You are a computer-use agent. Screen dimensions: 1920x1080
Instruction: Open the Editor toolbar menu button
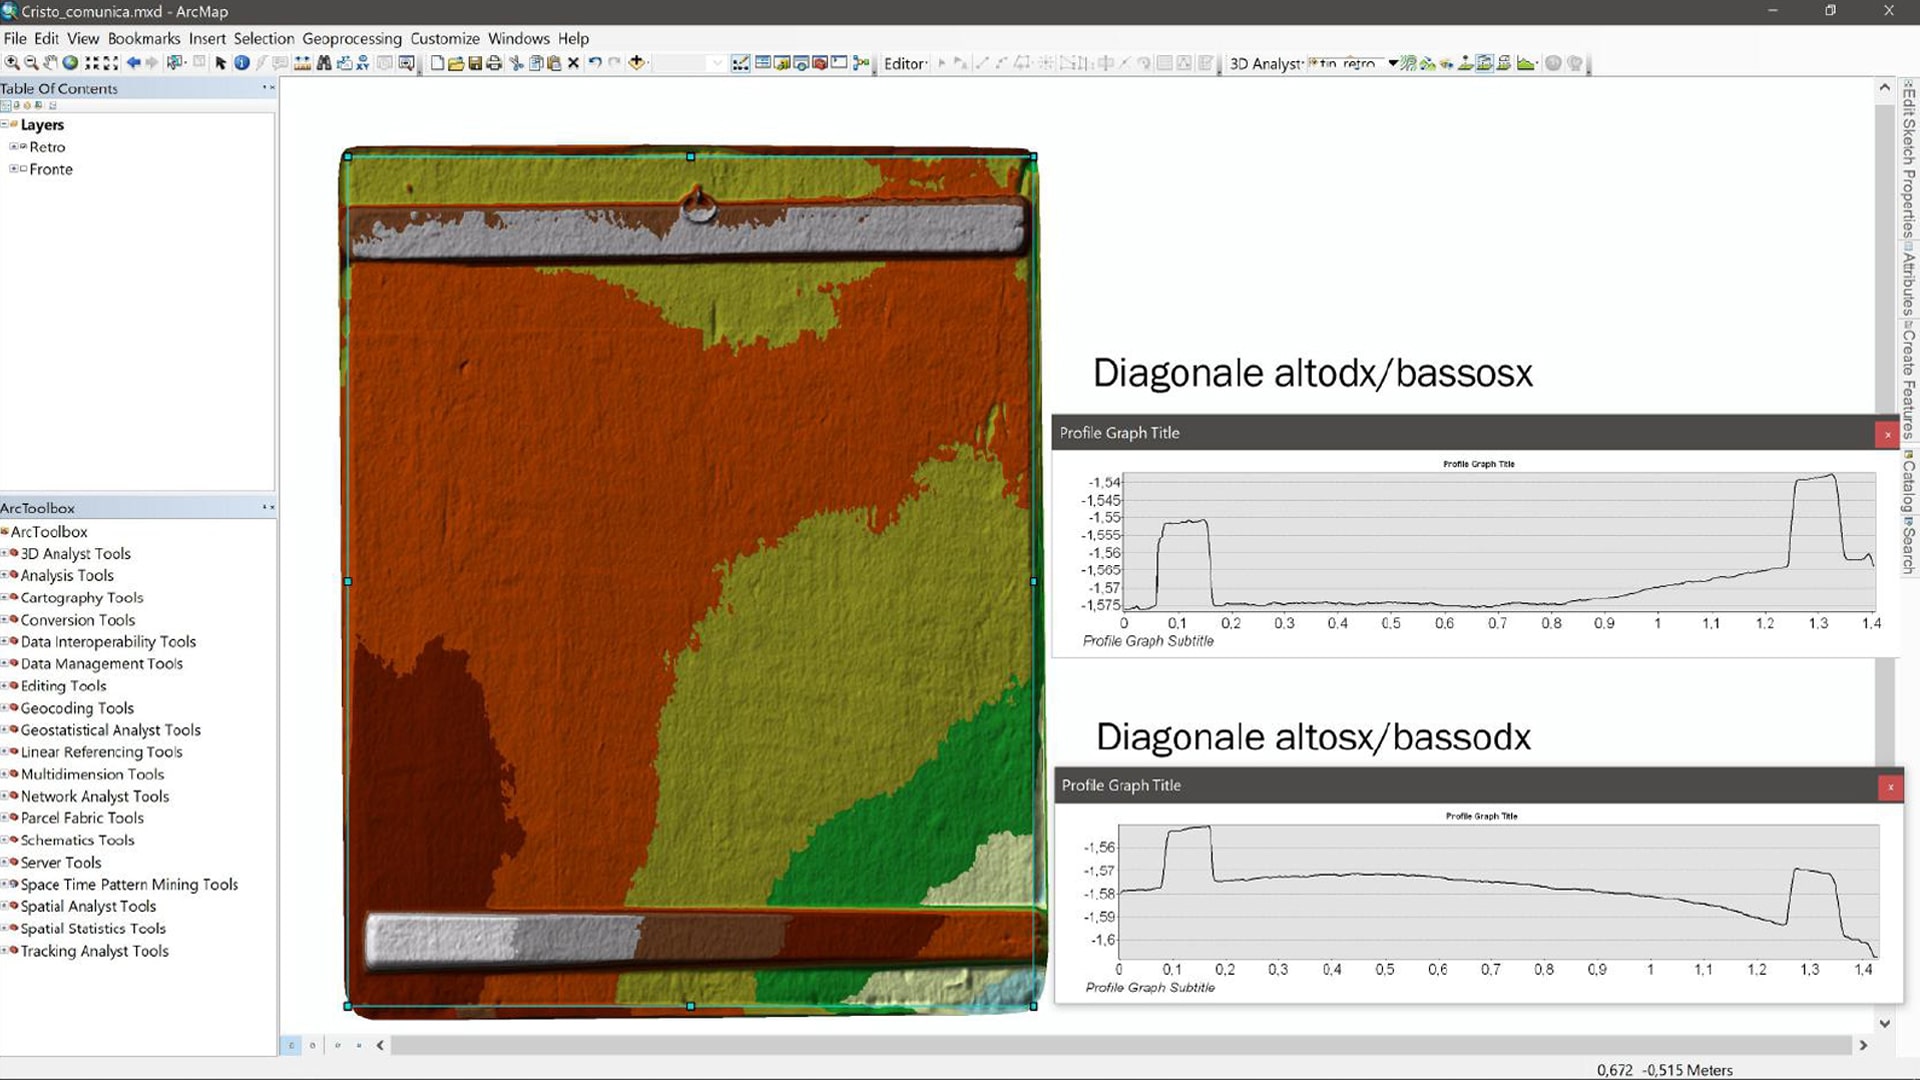[x=906, y=63]
